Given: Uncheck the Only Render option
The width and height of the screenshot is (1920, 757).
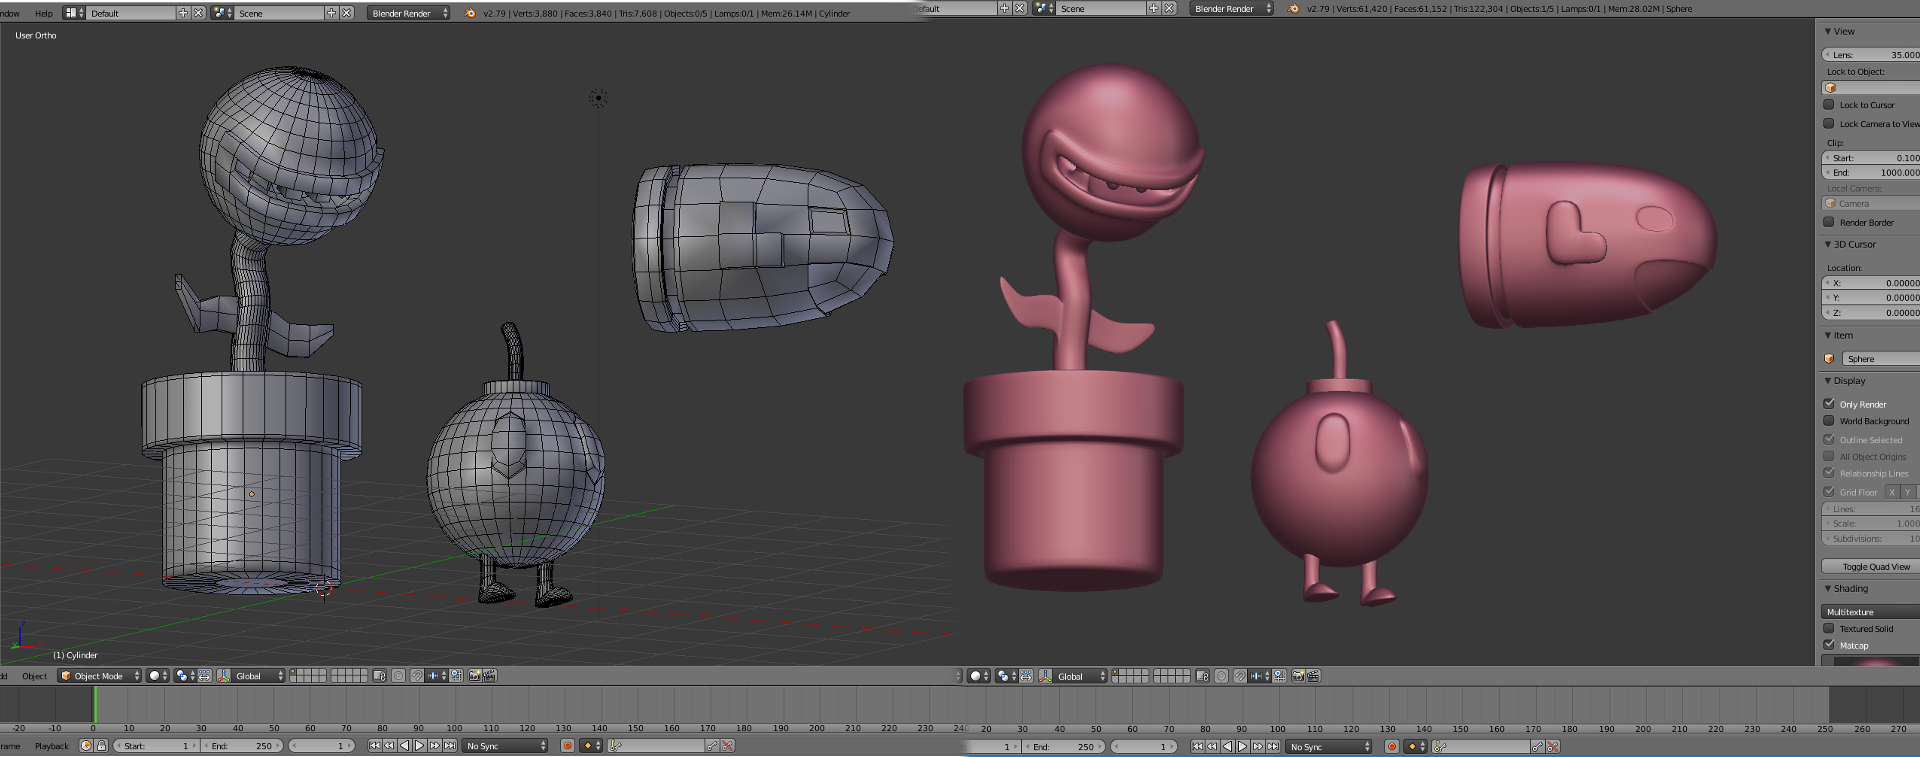Looking at the screenshot, I should coord(1829,404).
